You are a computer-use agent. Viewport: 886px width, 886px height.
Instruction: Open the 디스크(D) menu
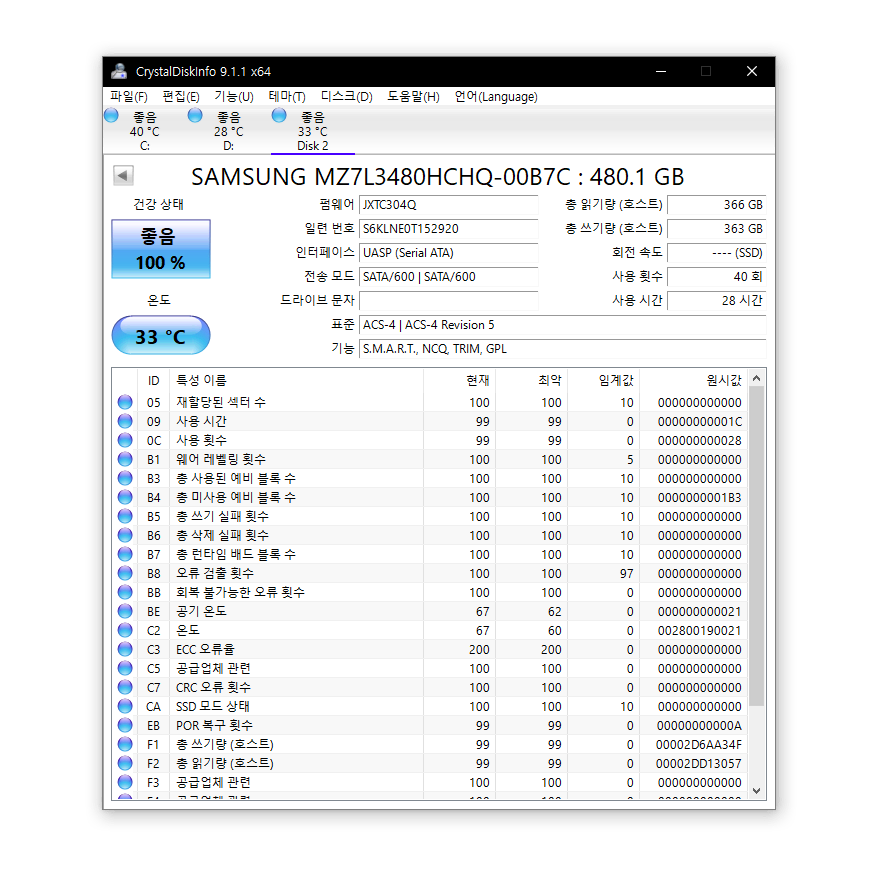tap(346, 97)
